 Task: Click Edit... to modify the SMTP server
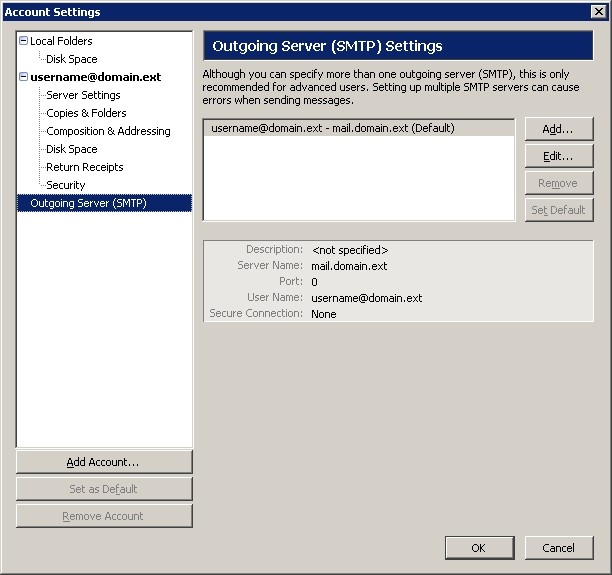[558, 156]
